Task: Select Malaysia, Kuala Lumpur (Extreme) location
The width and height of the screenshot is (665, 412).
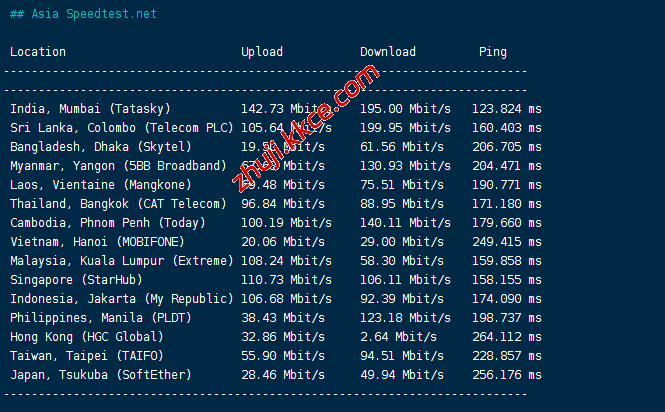Action: tap(121, 261)
